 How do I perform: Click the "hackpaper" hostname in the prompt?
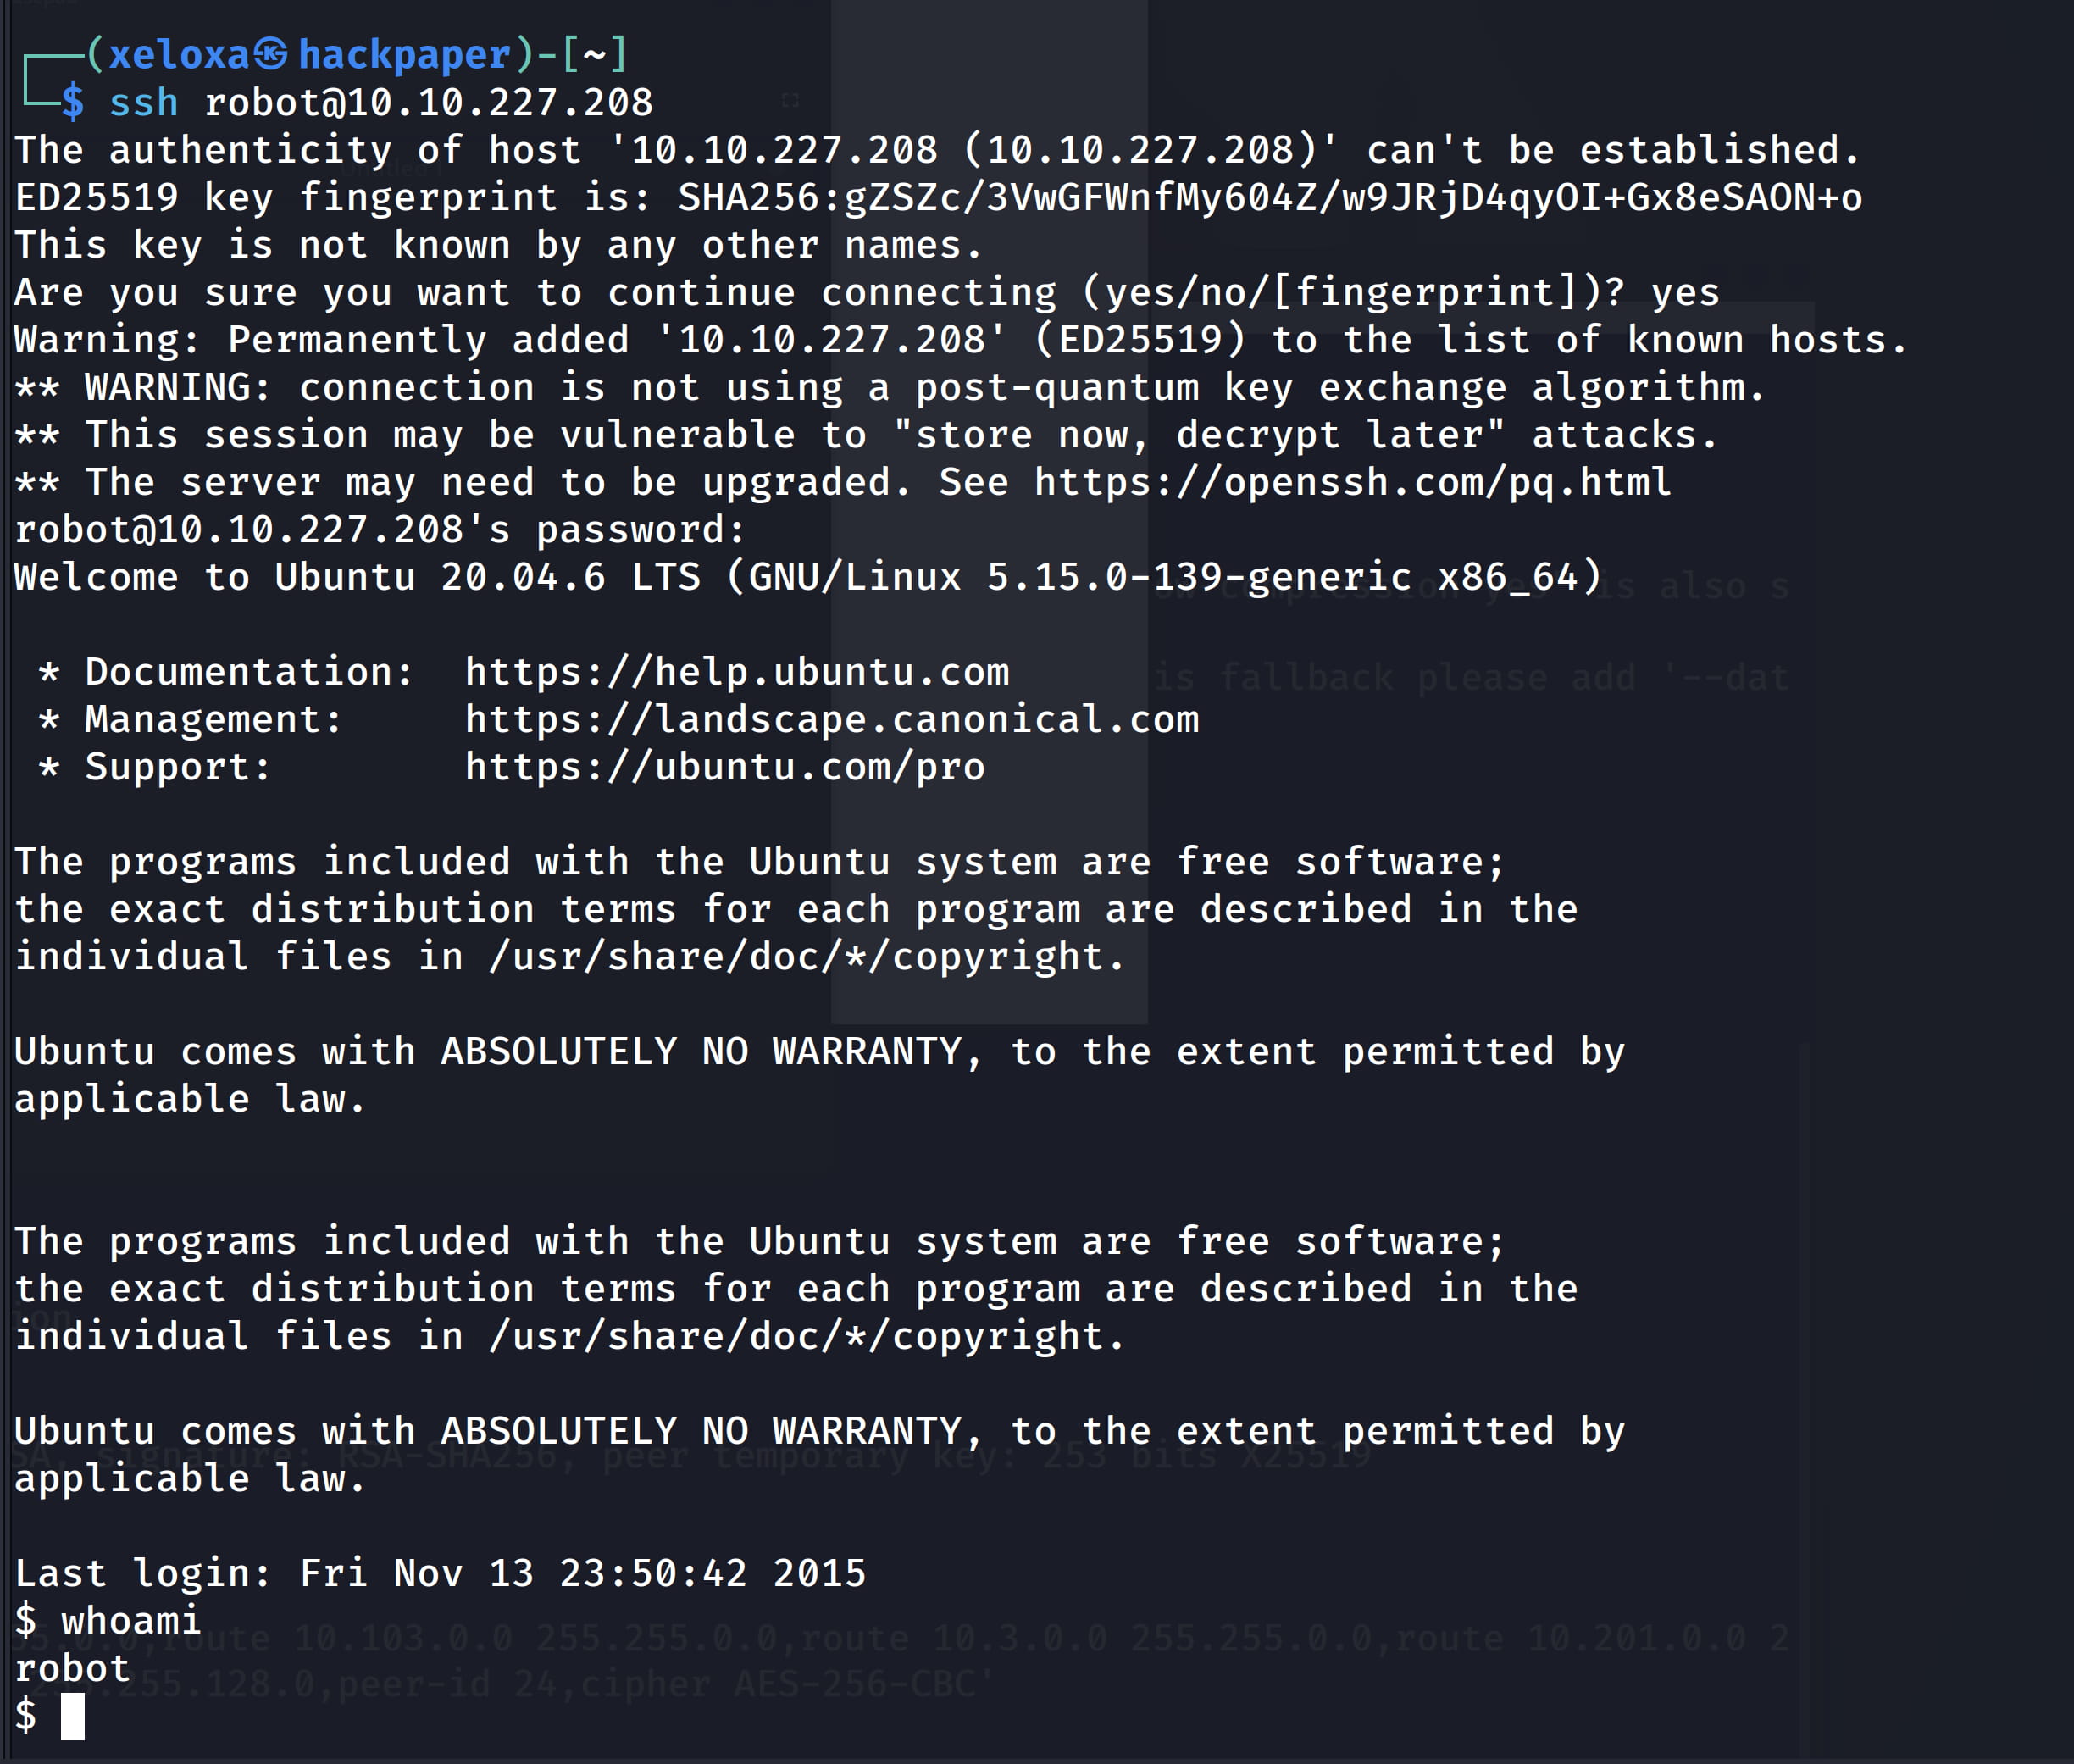[405, 54]
